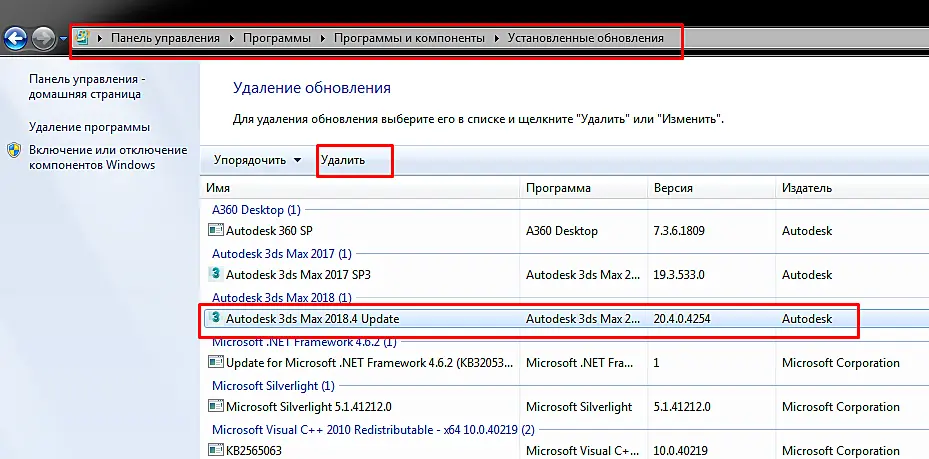
Task: Go to Панель управления breadcrumb
Action: [165, 38]
